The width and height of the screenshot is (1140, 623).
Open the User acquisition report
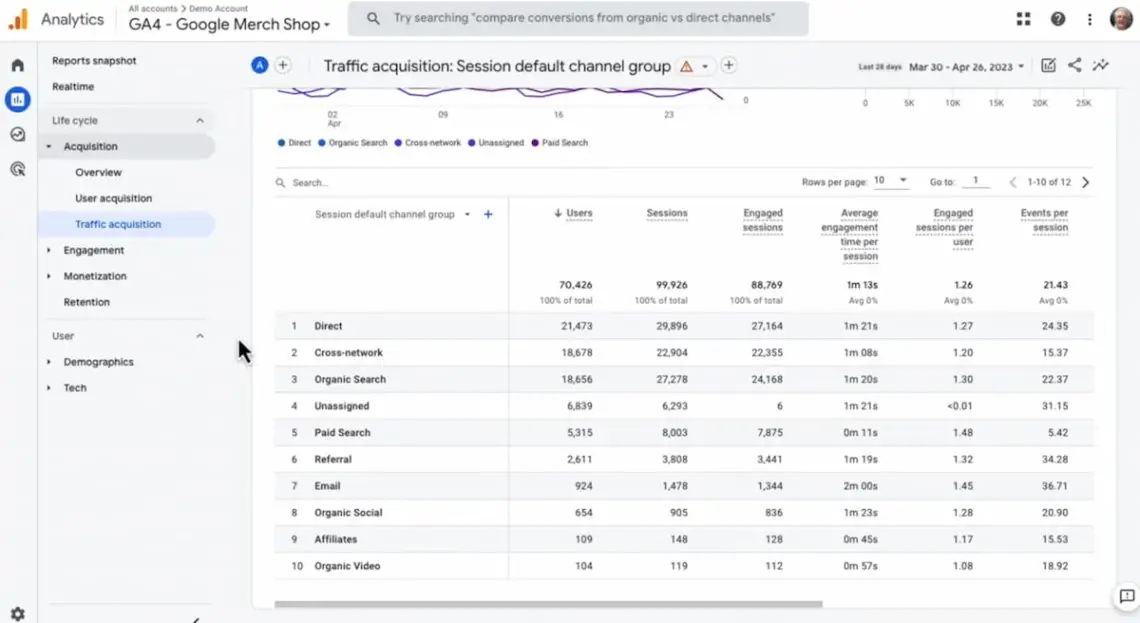click(113, 198)
